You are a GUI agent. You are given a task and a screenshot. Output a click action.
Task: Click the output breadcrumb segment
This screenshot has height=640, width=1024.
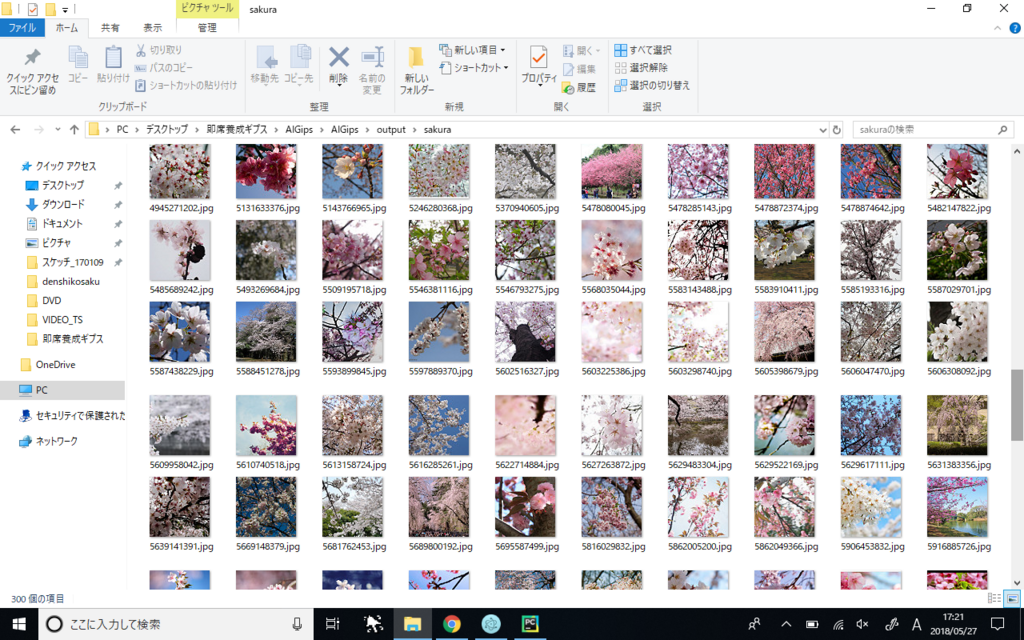pyautogui.click(x=391, y=129)
